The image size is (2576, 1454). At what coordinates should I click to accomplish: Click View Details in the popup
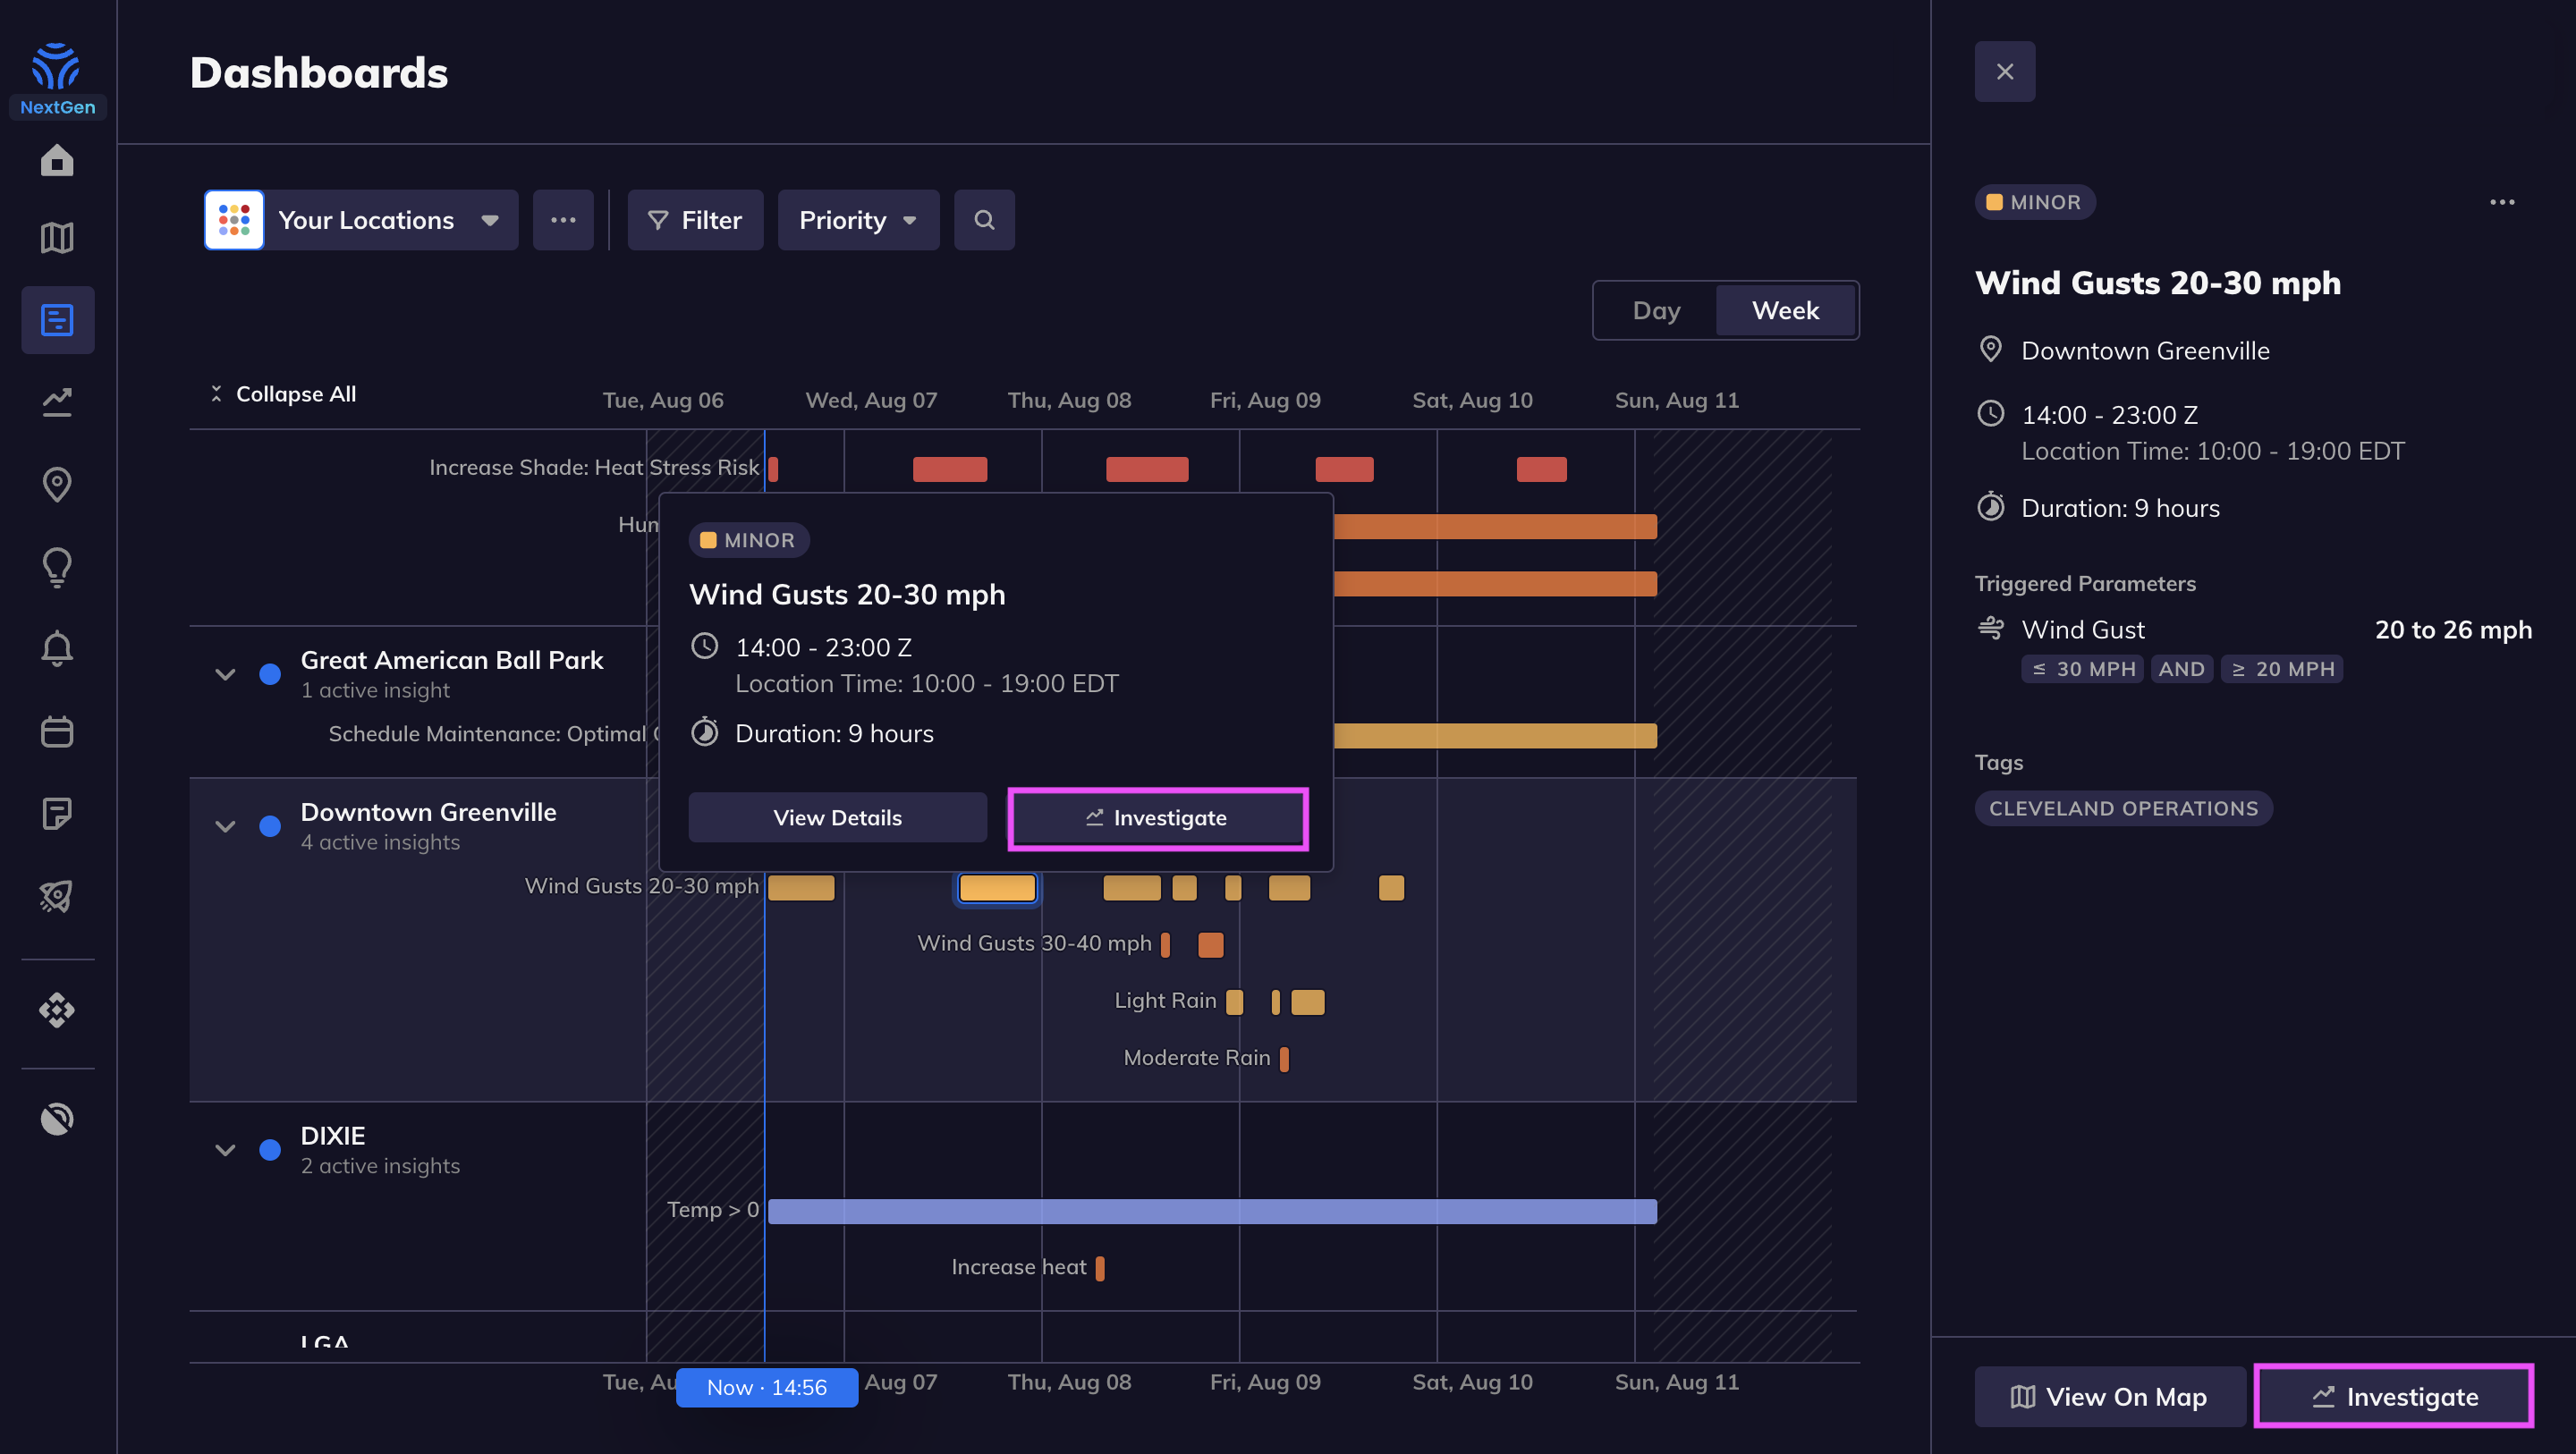tap(837, 818)
